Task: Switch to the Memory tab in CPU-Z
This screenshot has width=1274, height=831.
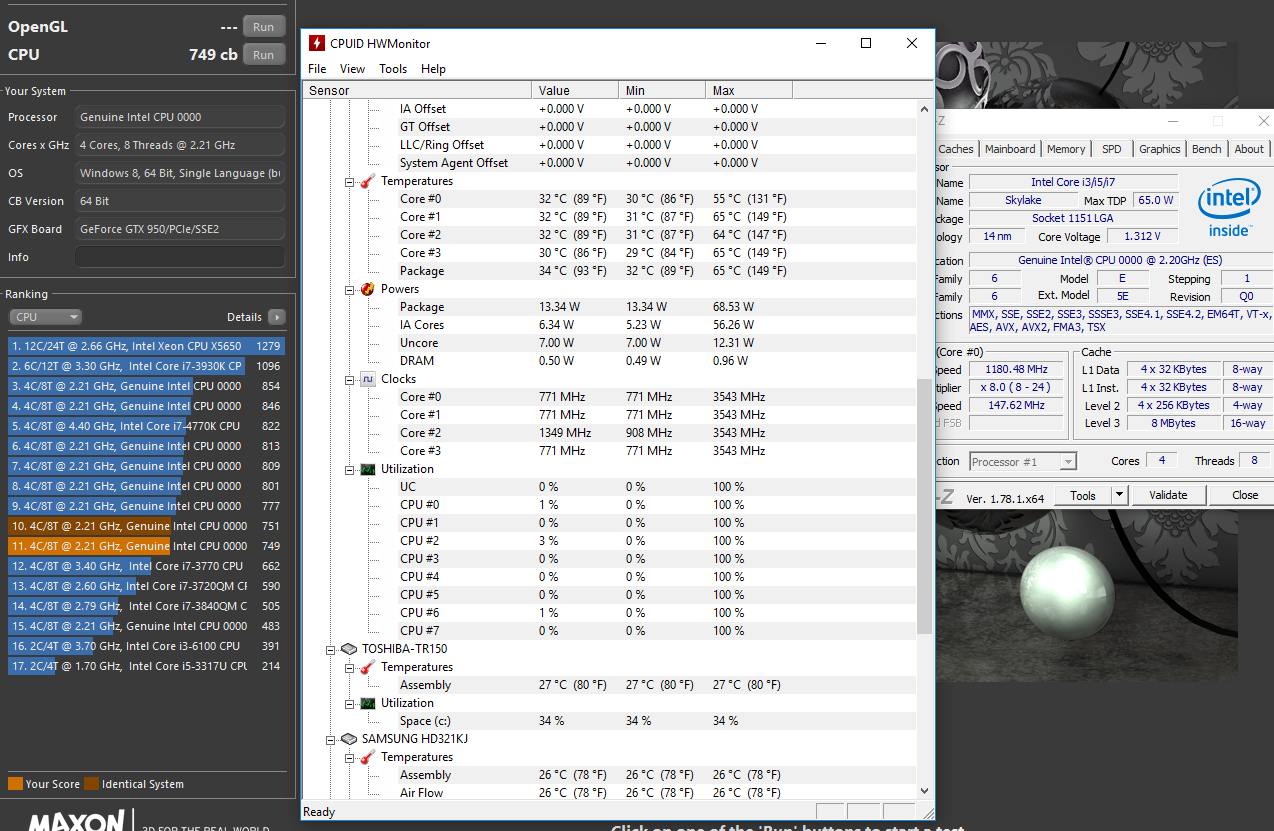Action: (1066, 149)
